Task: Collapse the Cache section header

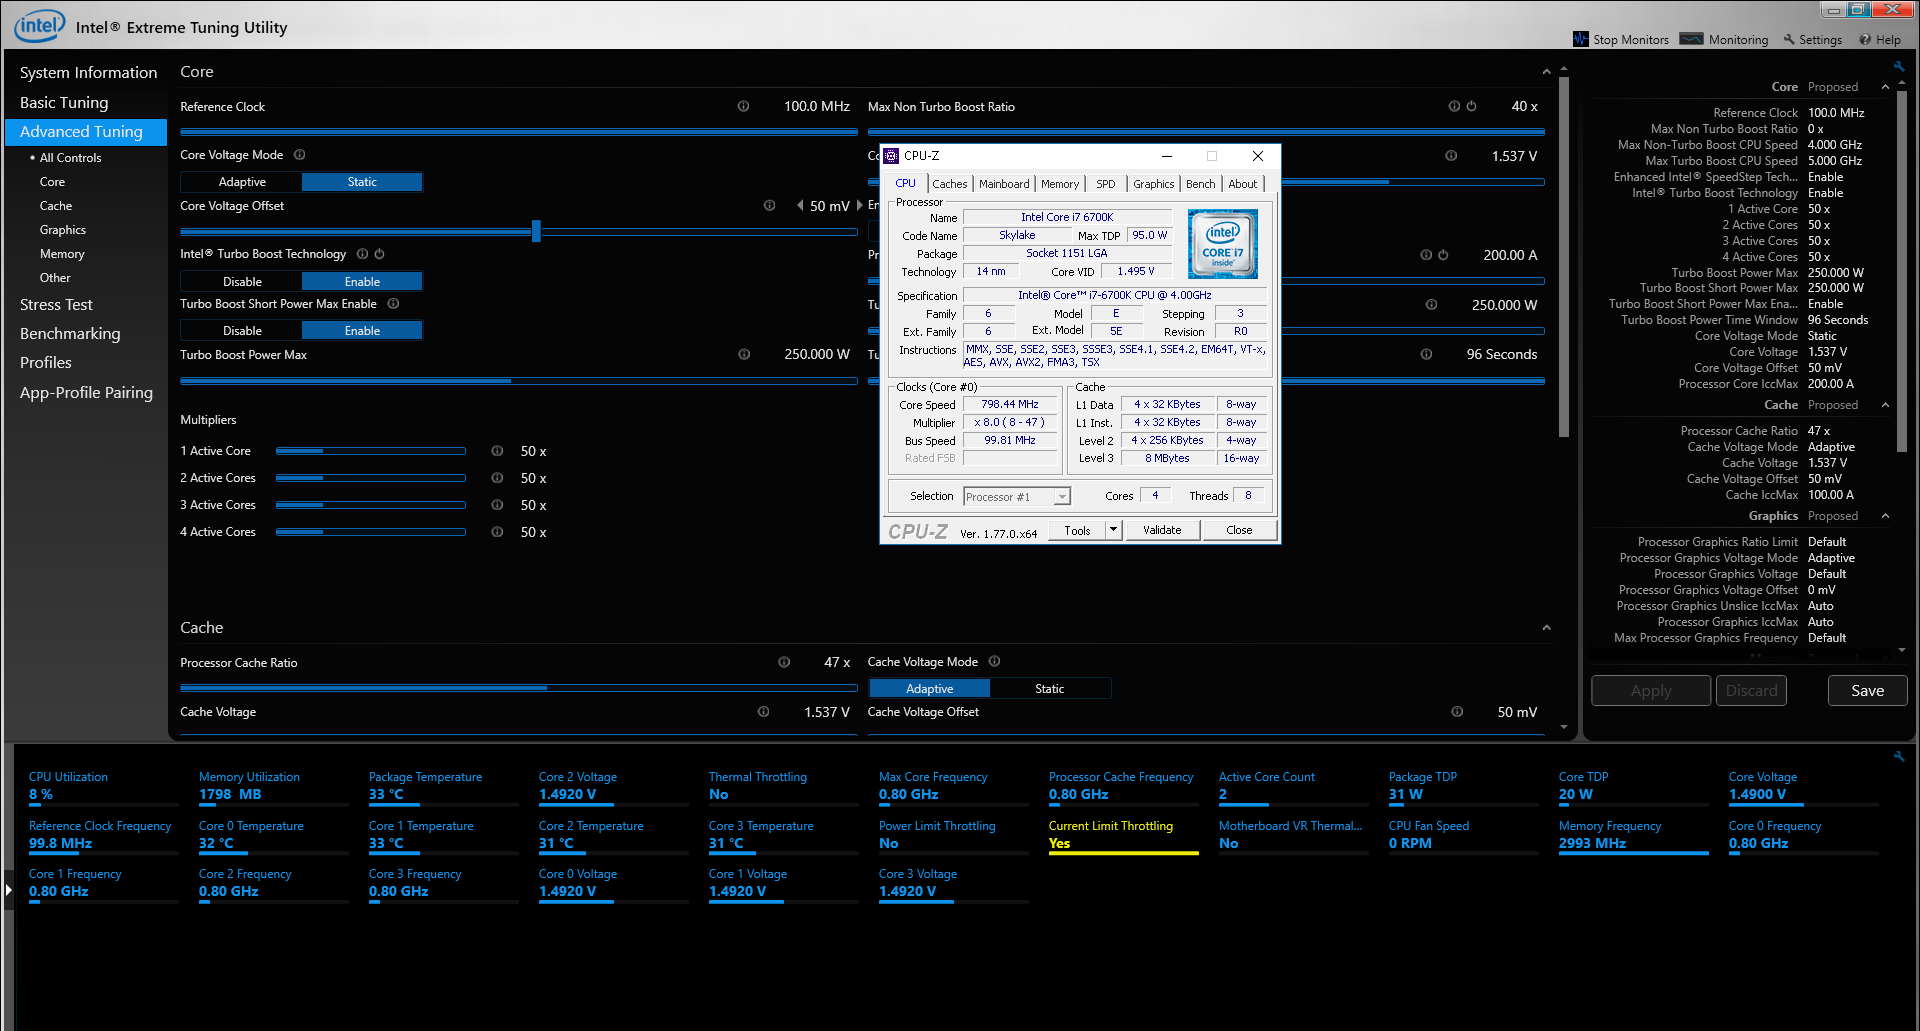Action: tap(1546, 628)
